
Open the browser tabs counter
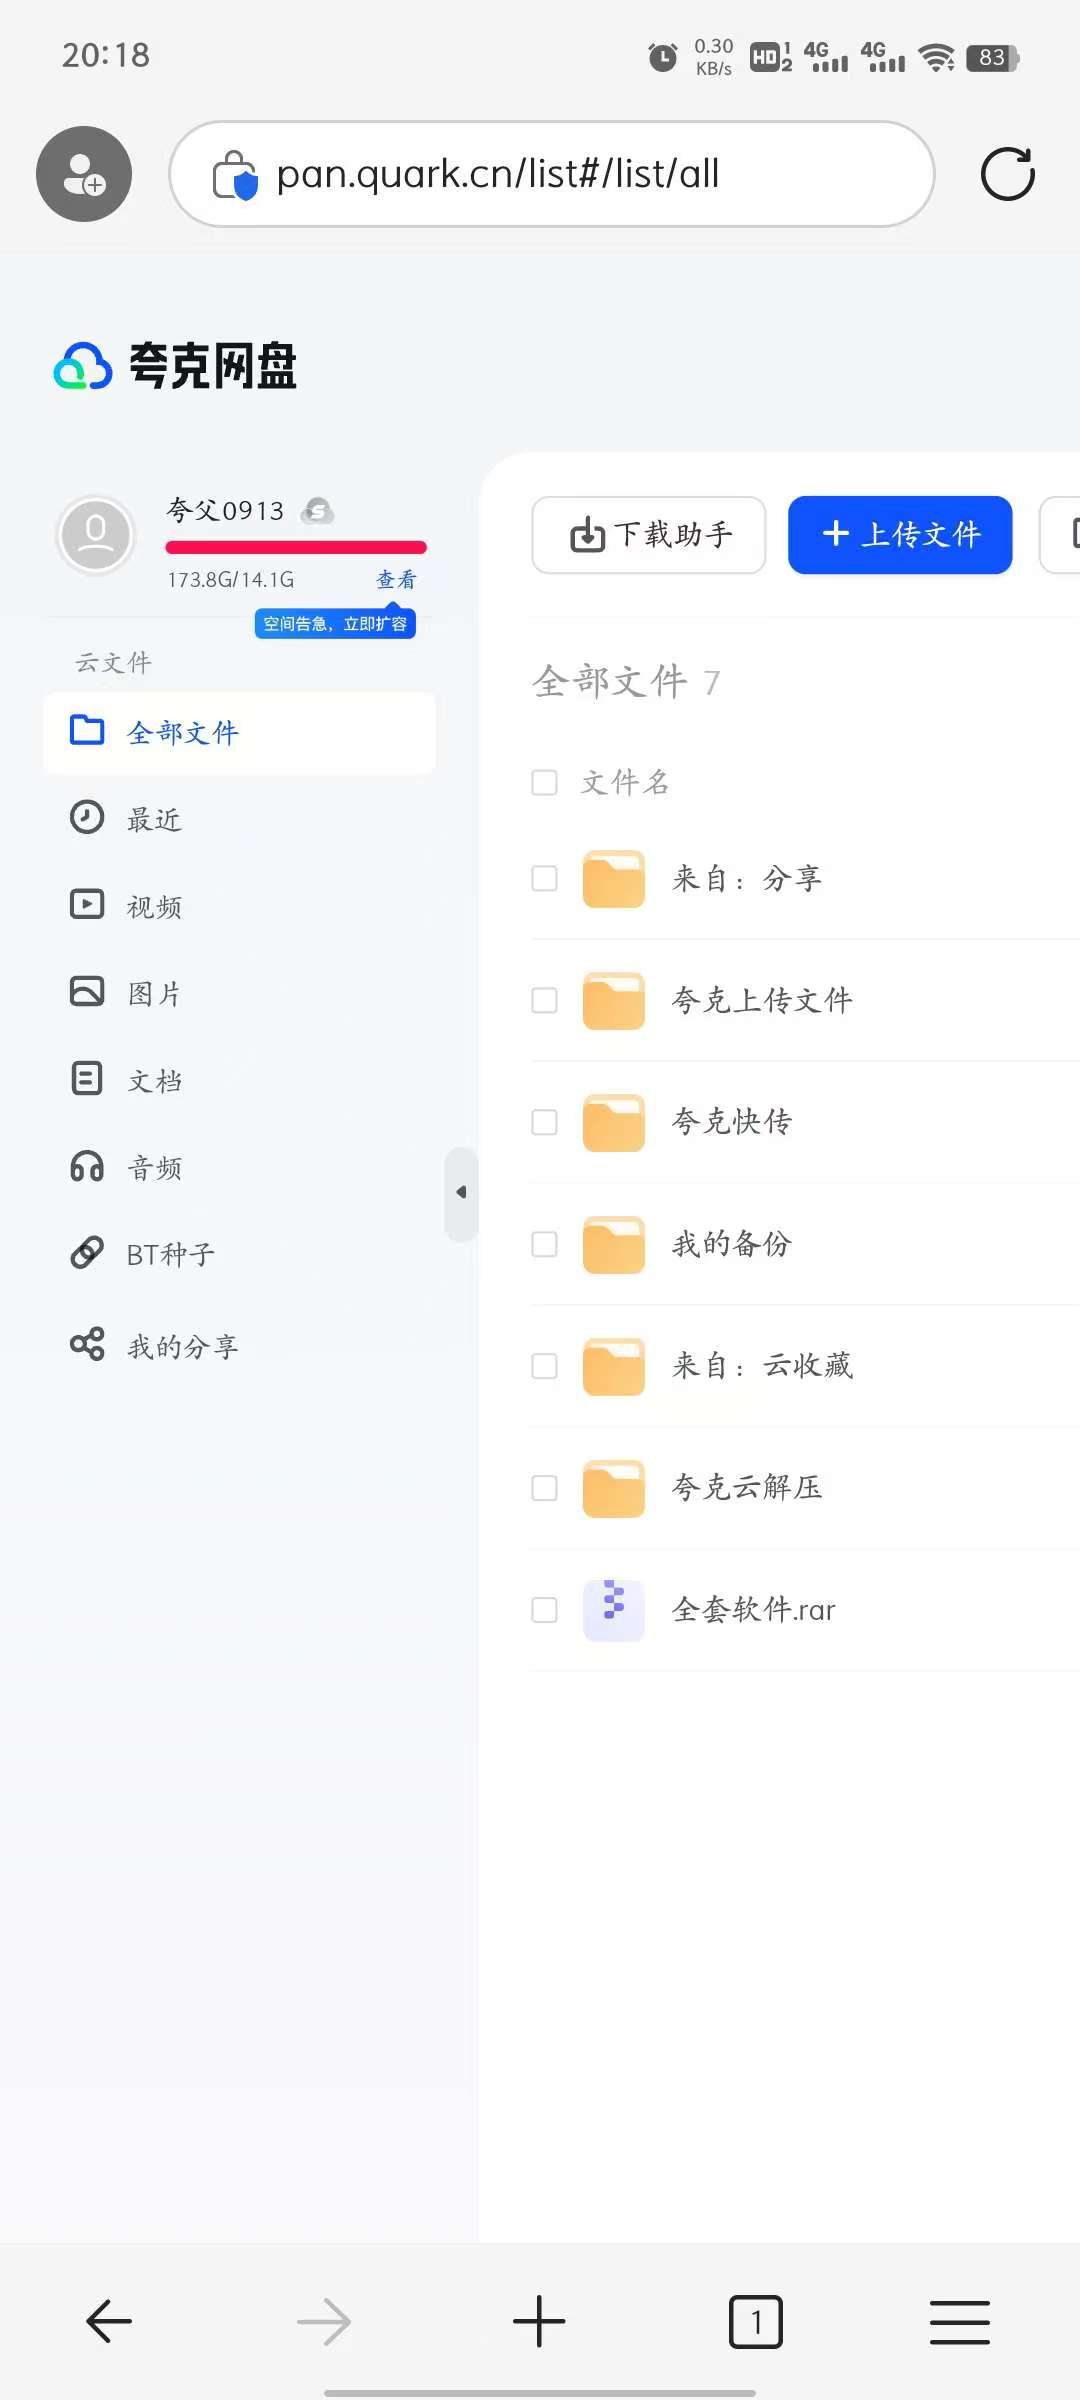pyautogui.click(x=755, y=2321)
